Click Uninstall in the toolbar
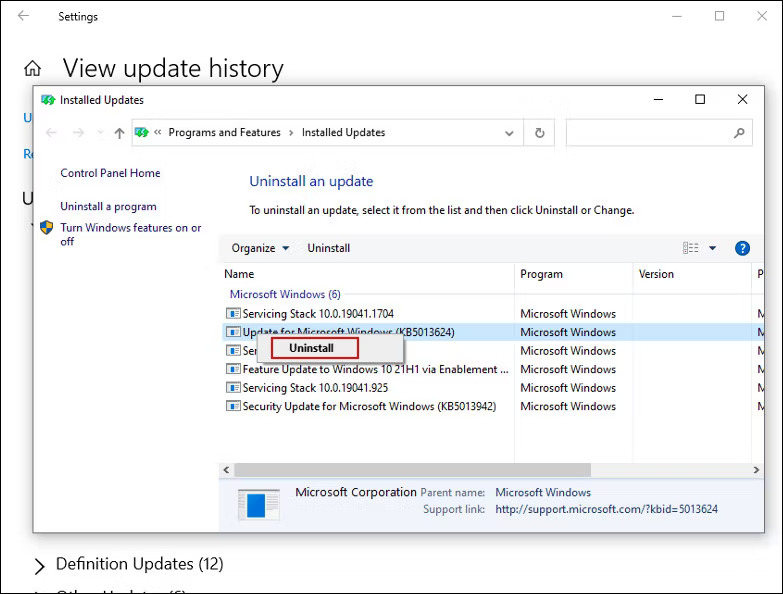Image resolution: width=783 pixels, height=594 pixels. tap(328, 248)
